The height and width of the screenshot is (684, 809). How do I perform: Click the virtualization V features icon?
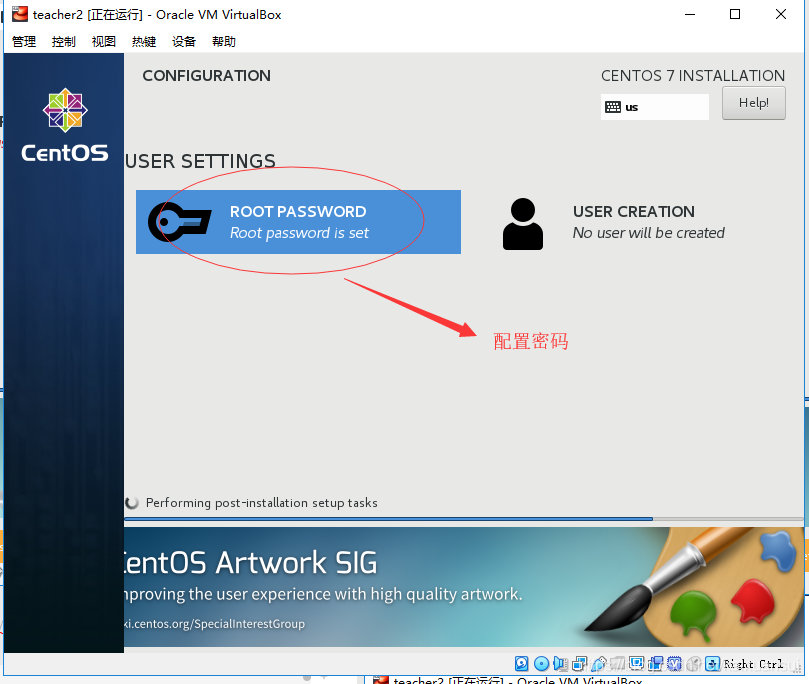[x=675, y=663]
